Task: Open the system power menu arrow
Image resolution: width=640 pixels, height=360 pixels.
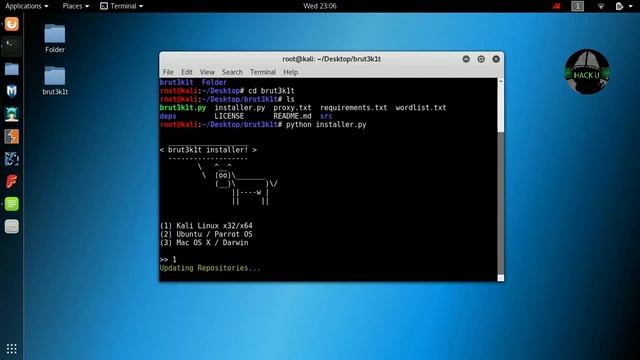Action: [631, 6]
